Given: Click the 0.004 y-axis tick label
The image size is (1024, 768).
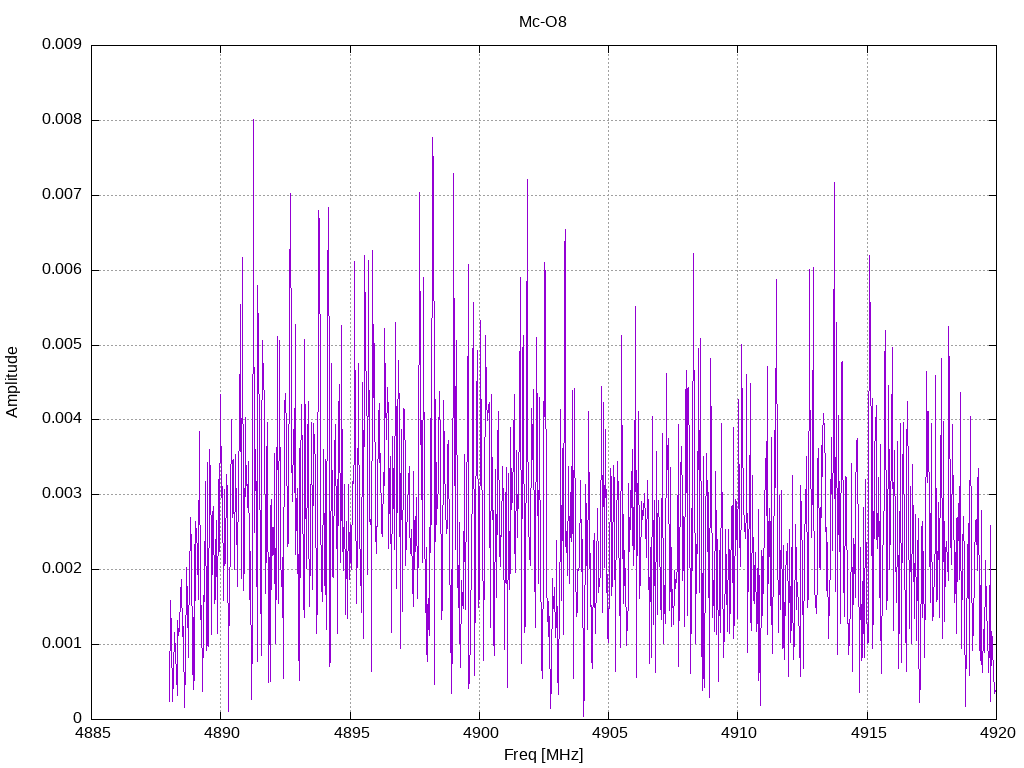Looking at the screenshot, I should (62, 419).
